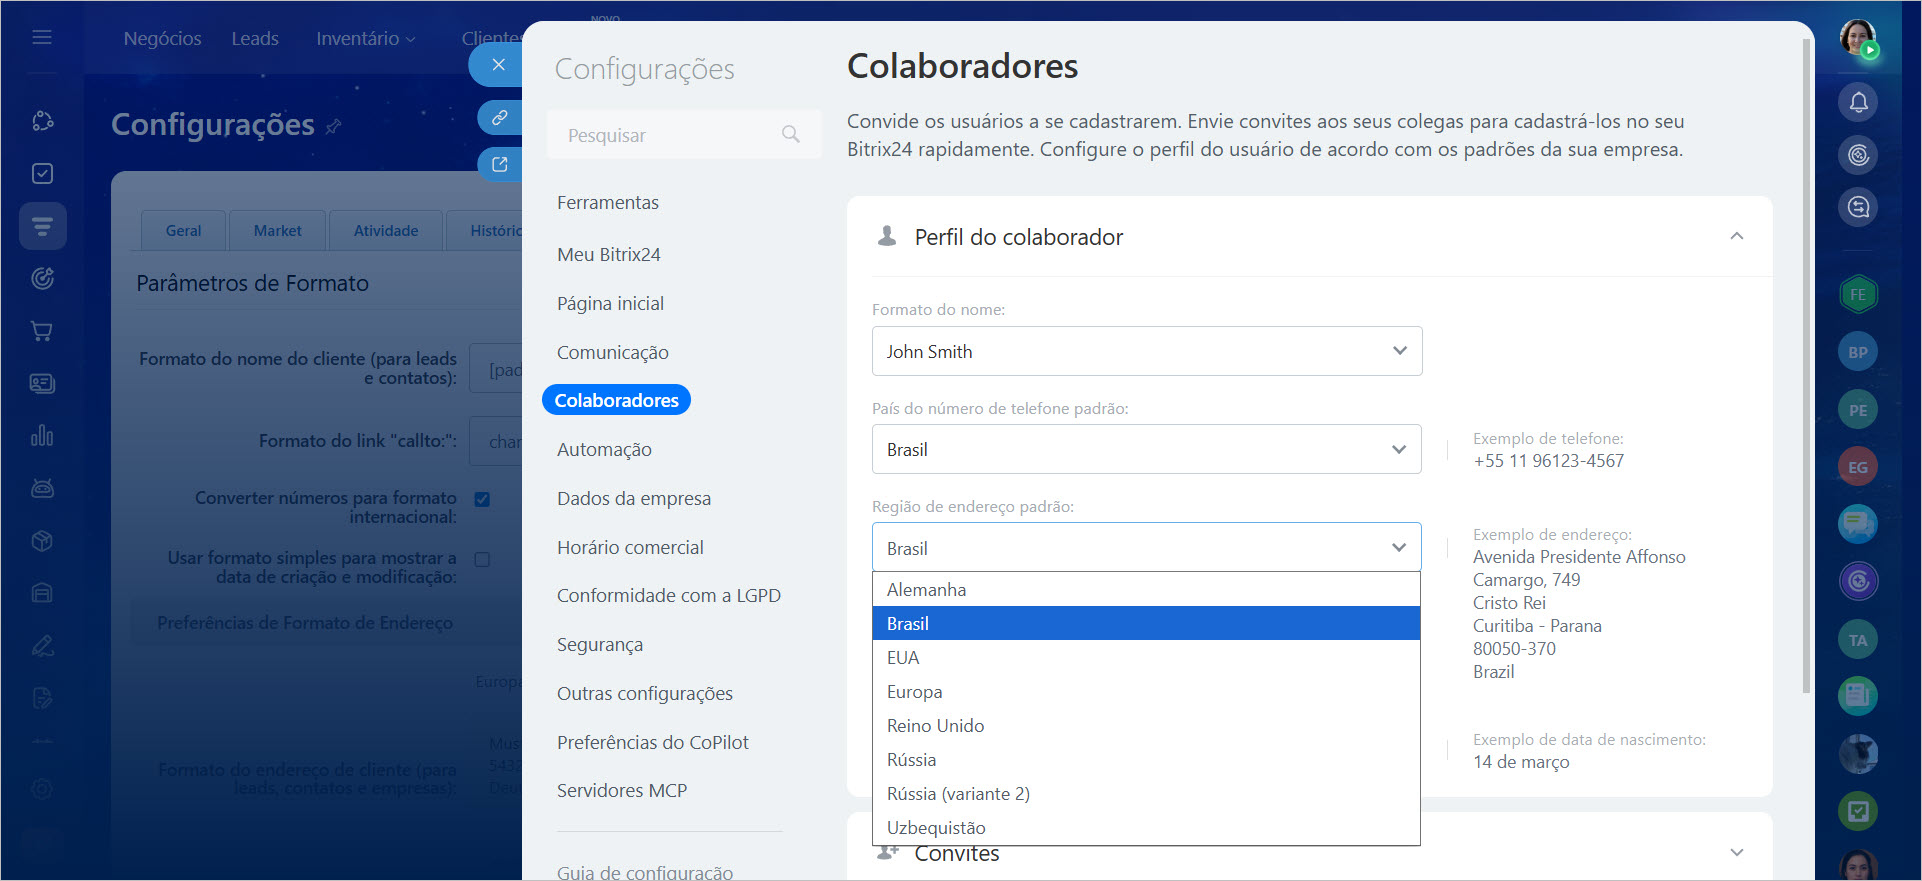Close the settings slider panel
The height and width of the screenshot is (881, 1922).
click(498, 65)
